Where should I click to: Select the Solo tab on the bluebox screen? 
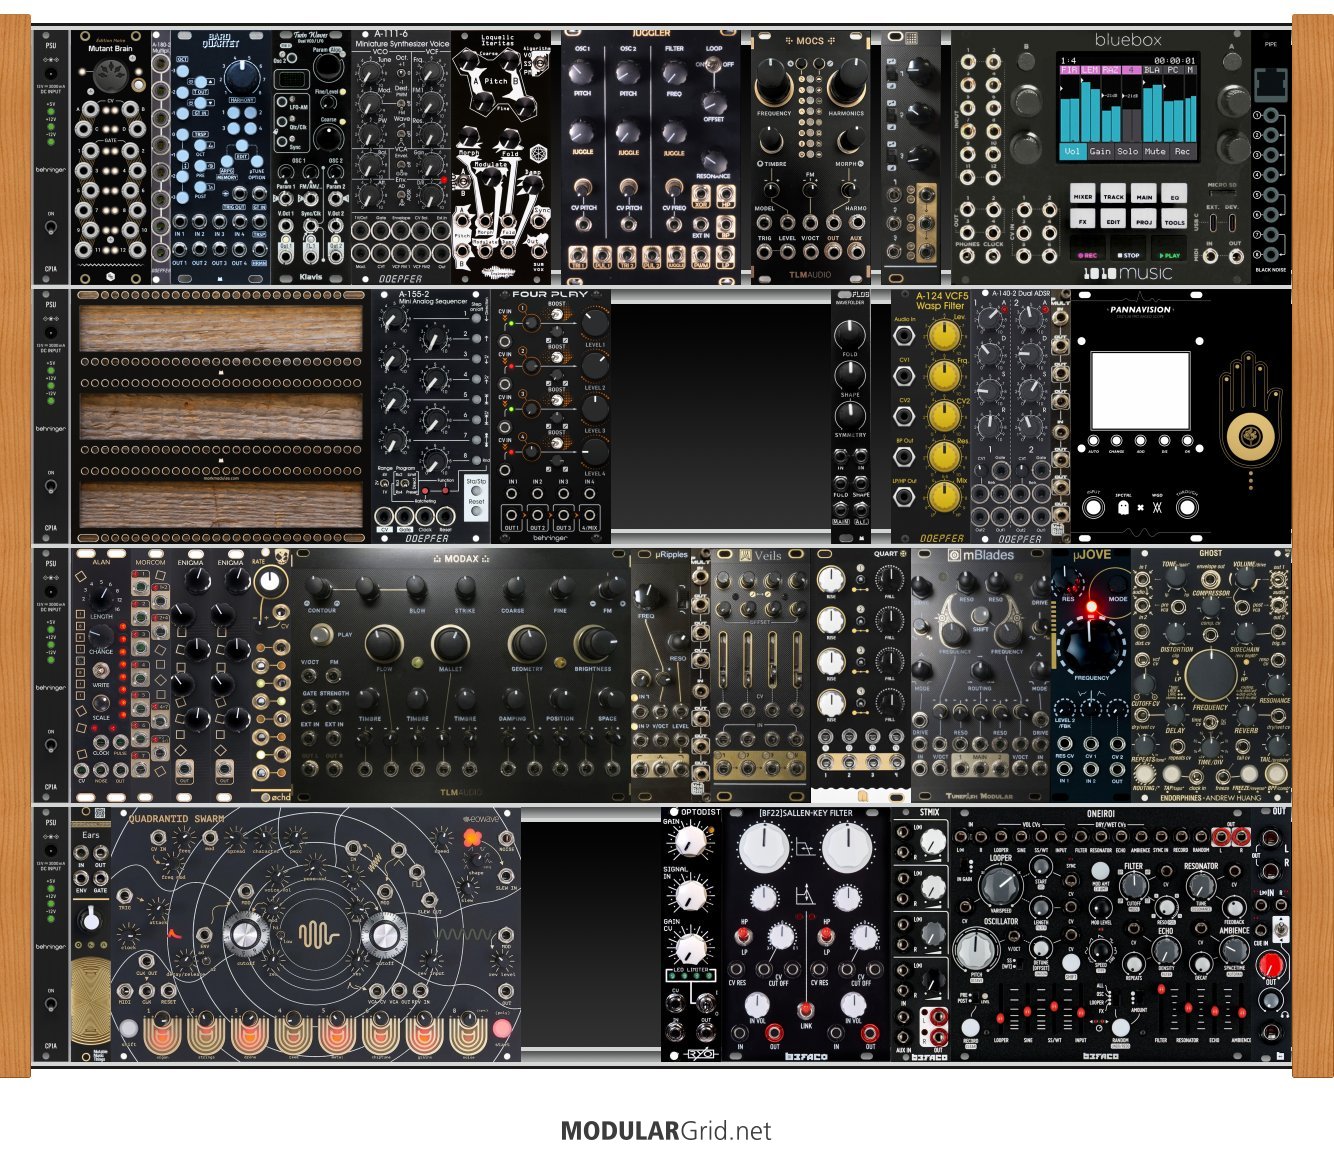(1128, 151)
